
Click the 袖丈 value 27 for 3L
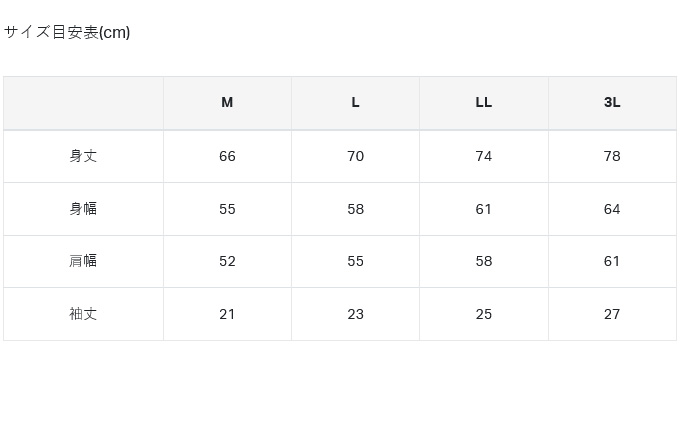click(x=612, y=314)
